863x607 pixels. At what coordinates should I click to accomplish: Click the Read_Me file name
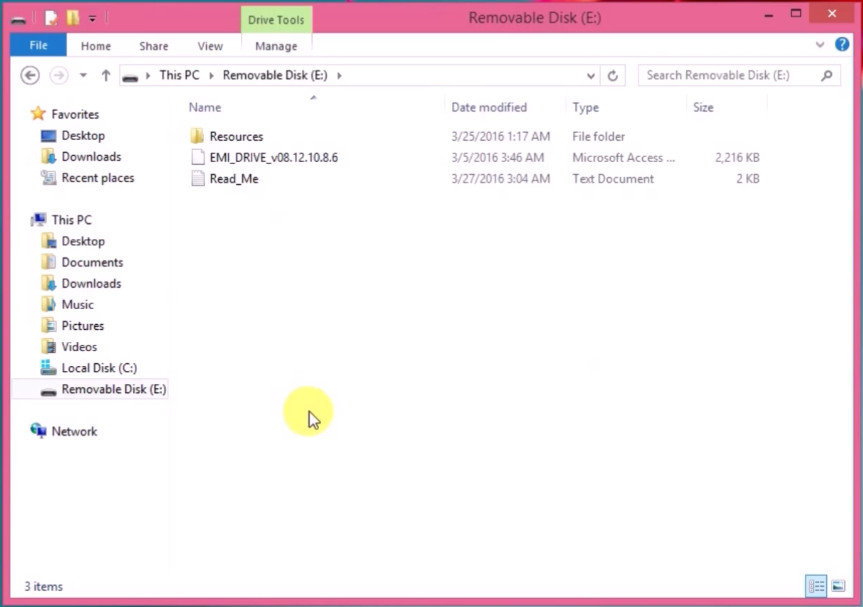(234, 179)
